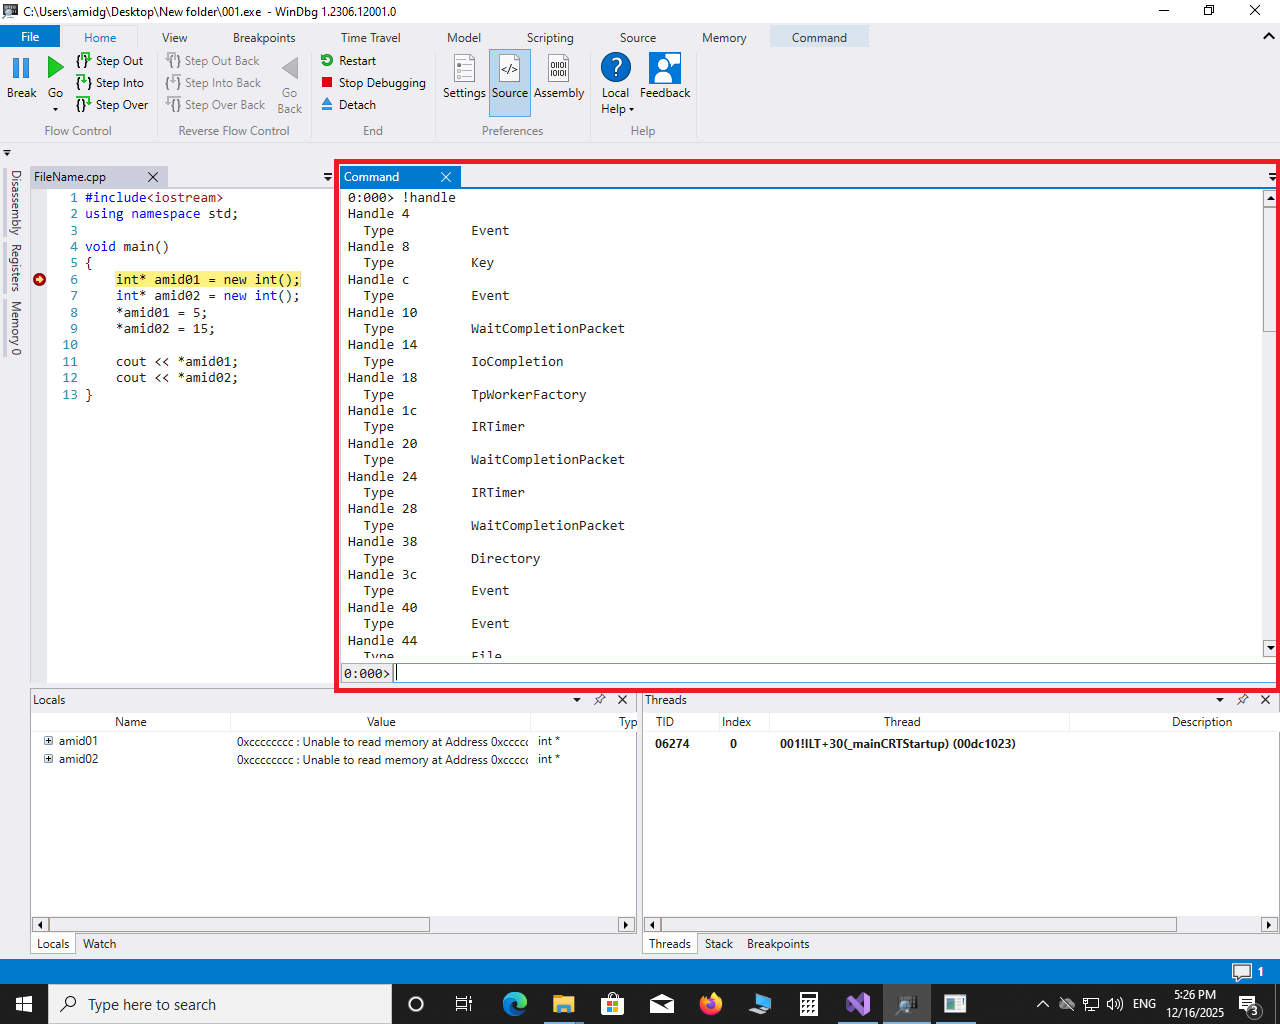Switch to the Watch tab
This screenshot has height=1024, width=1280.
tap(99, 944)
